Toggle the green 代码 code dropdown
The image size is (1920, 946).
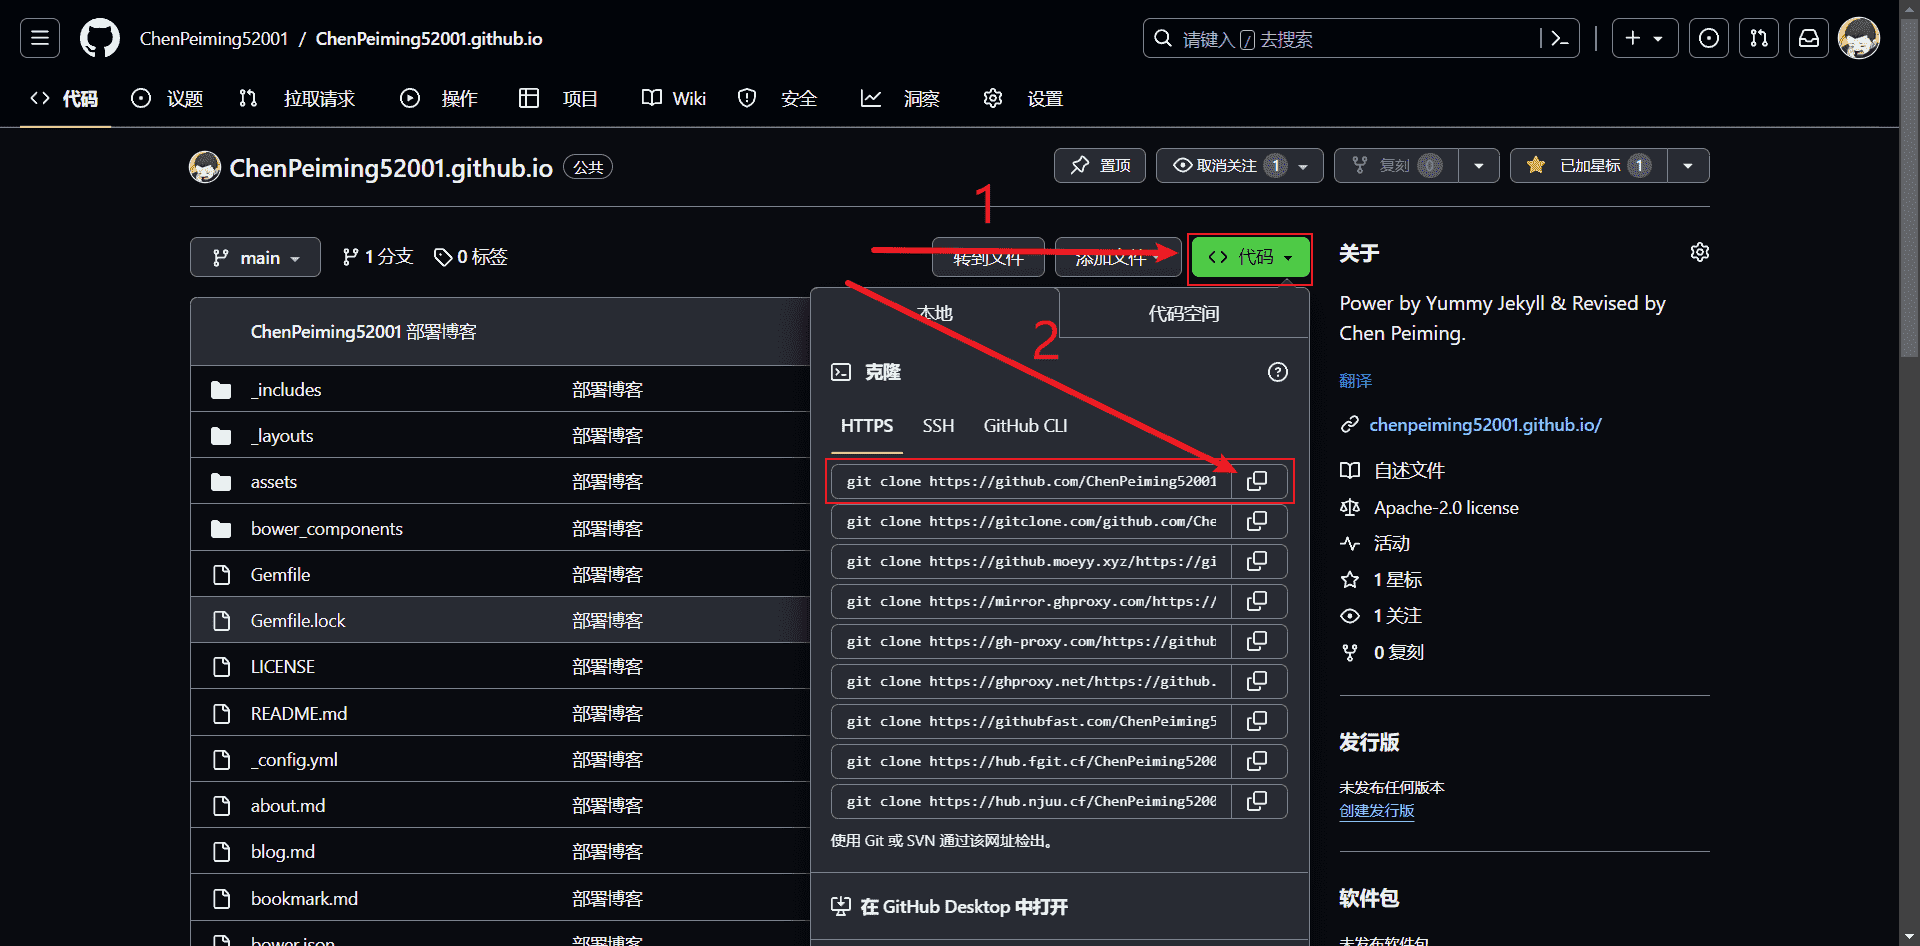(x=1250, y=257)
